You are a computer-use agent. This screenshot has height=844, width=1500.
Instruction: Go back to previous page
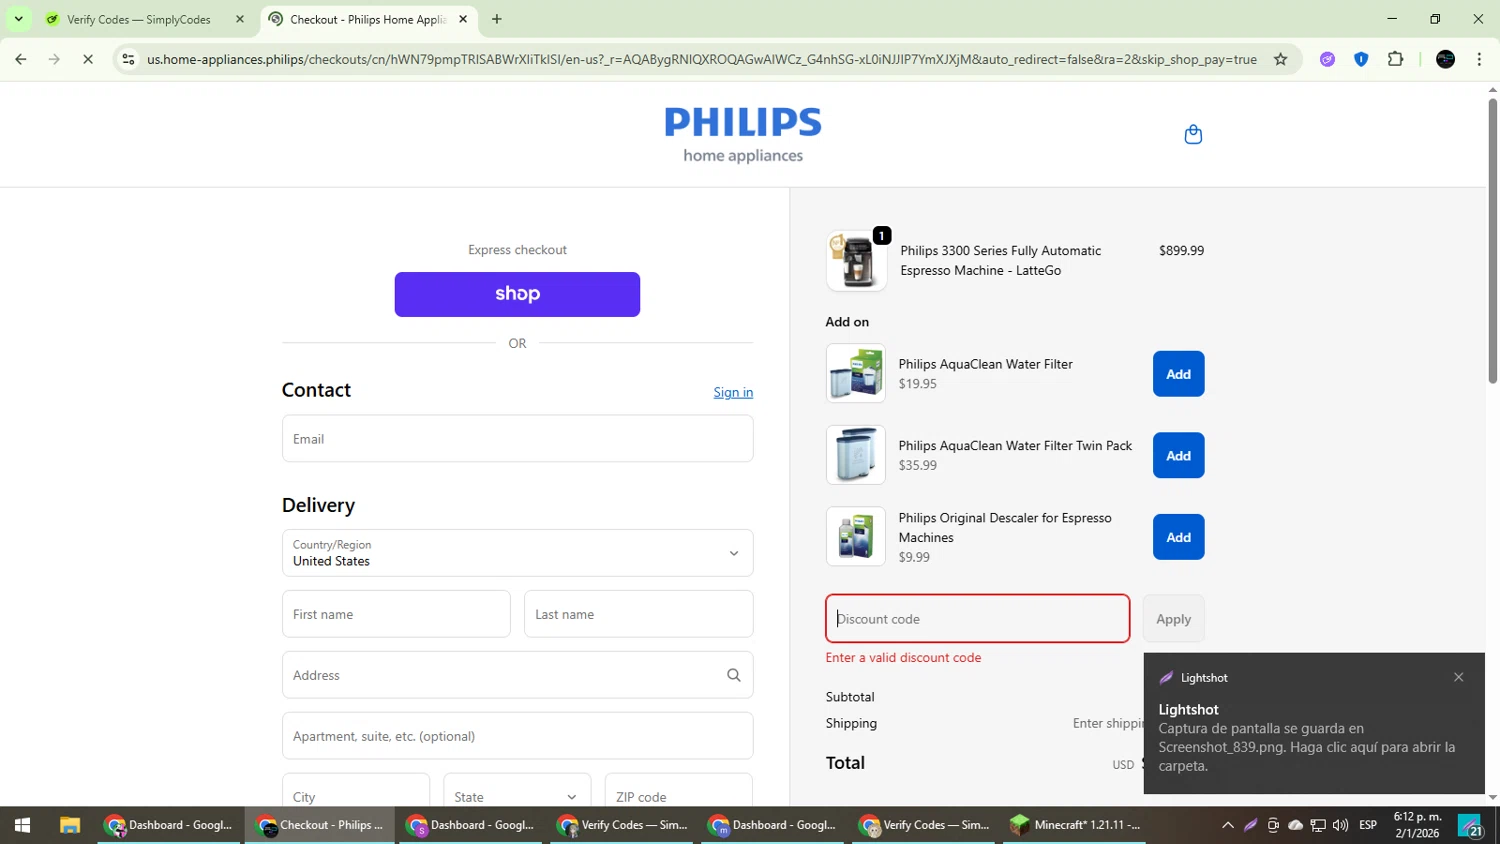click(x=21, y=59)
